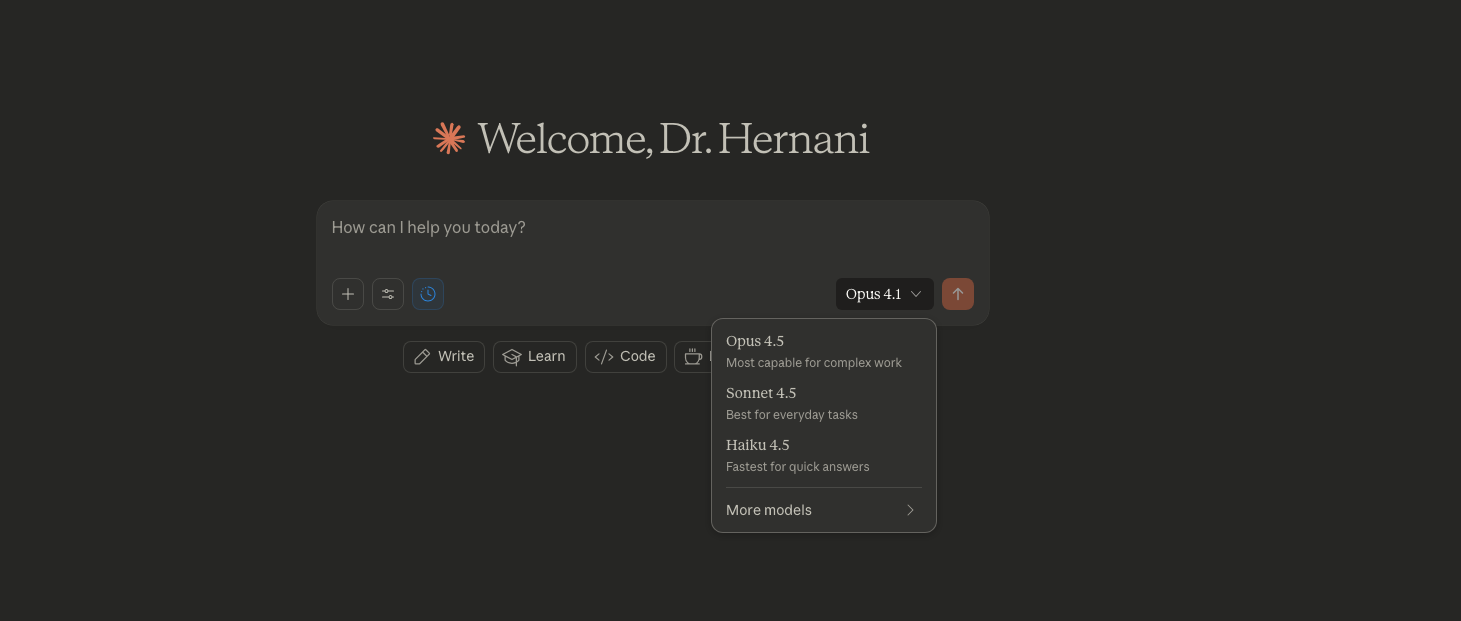
Task: Click the pencil icon on Write chip
Action: [422, 357]
